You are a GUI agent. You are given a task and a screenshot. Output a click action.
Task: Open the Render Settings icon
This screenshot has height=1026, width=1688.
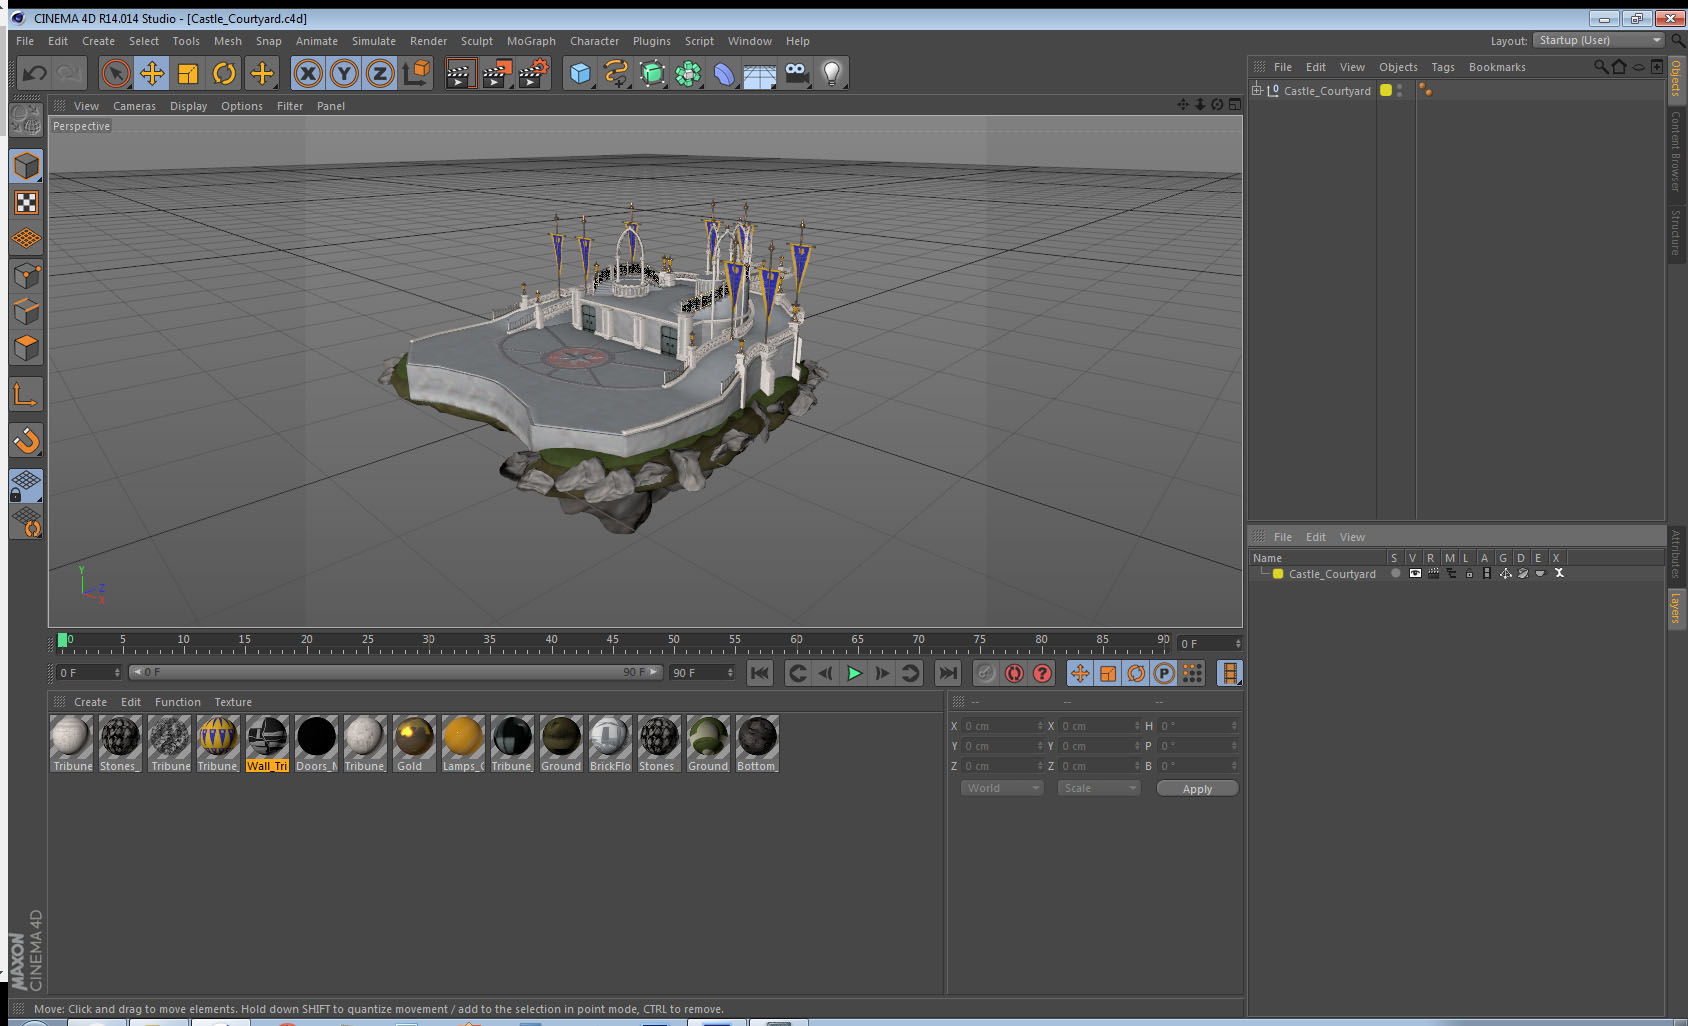tap(534, 73)
